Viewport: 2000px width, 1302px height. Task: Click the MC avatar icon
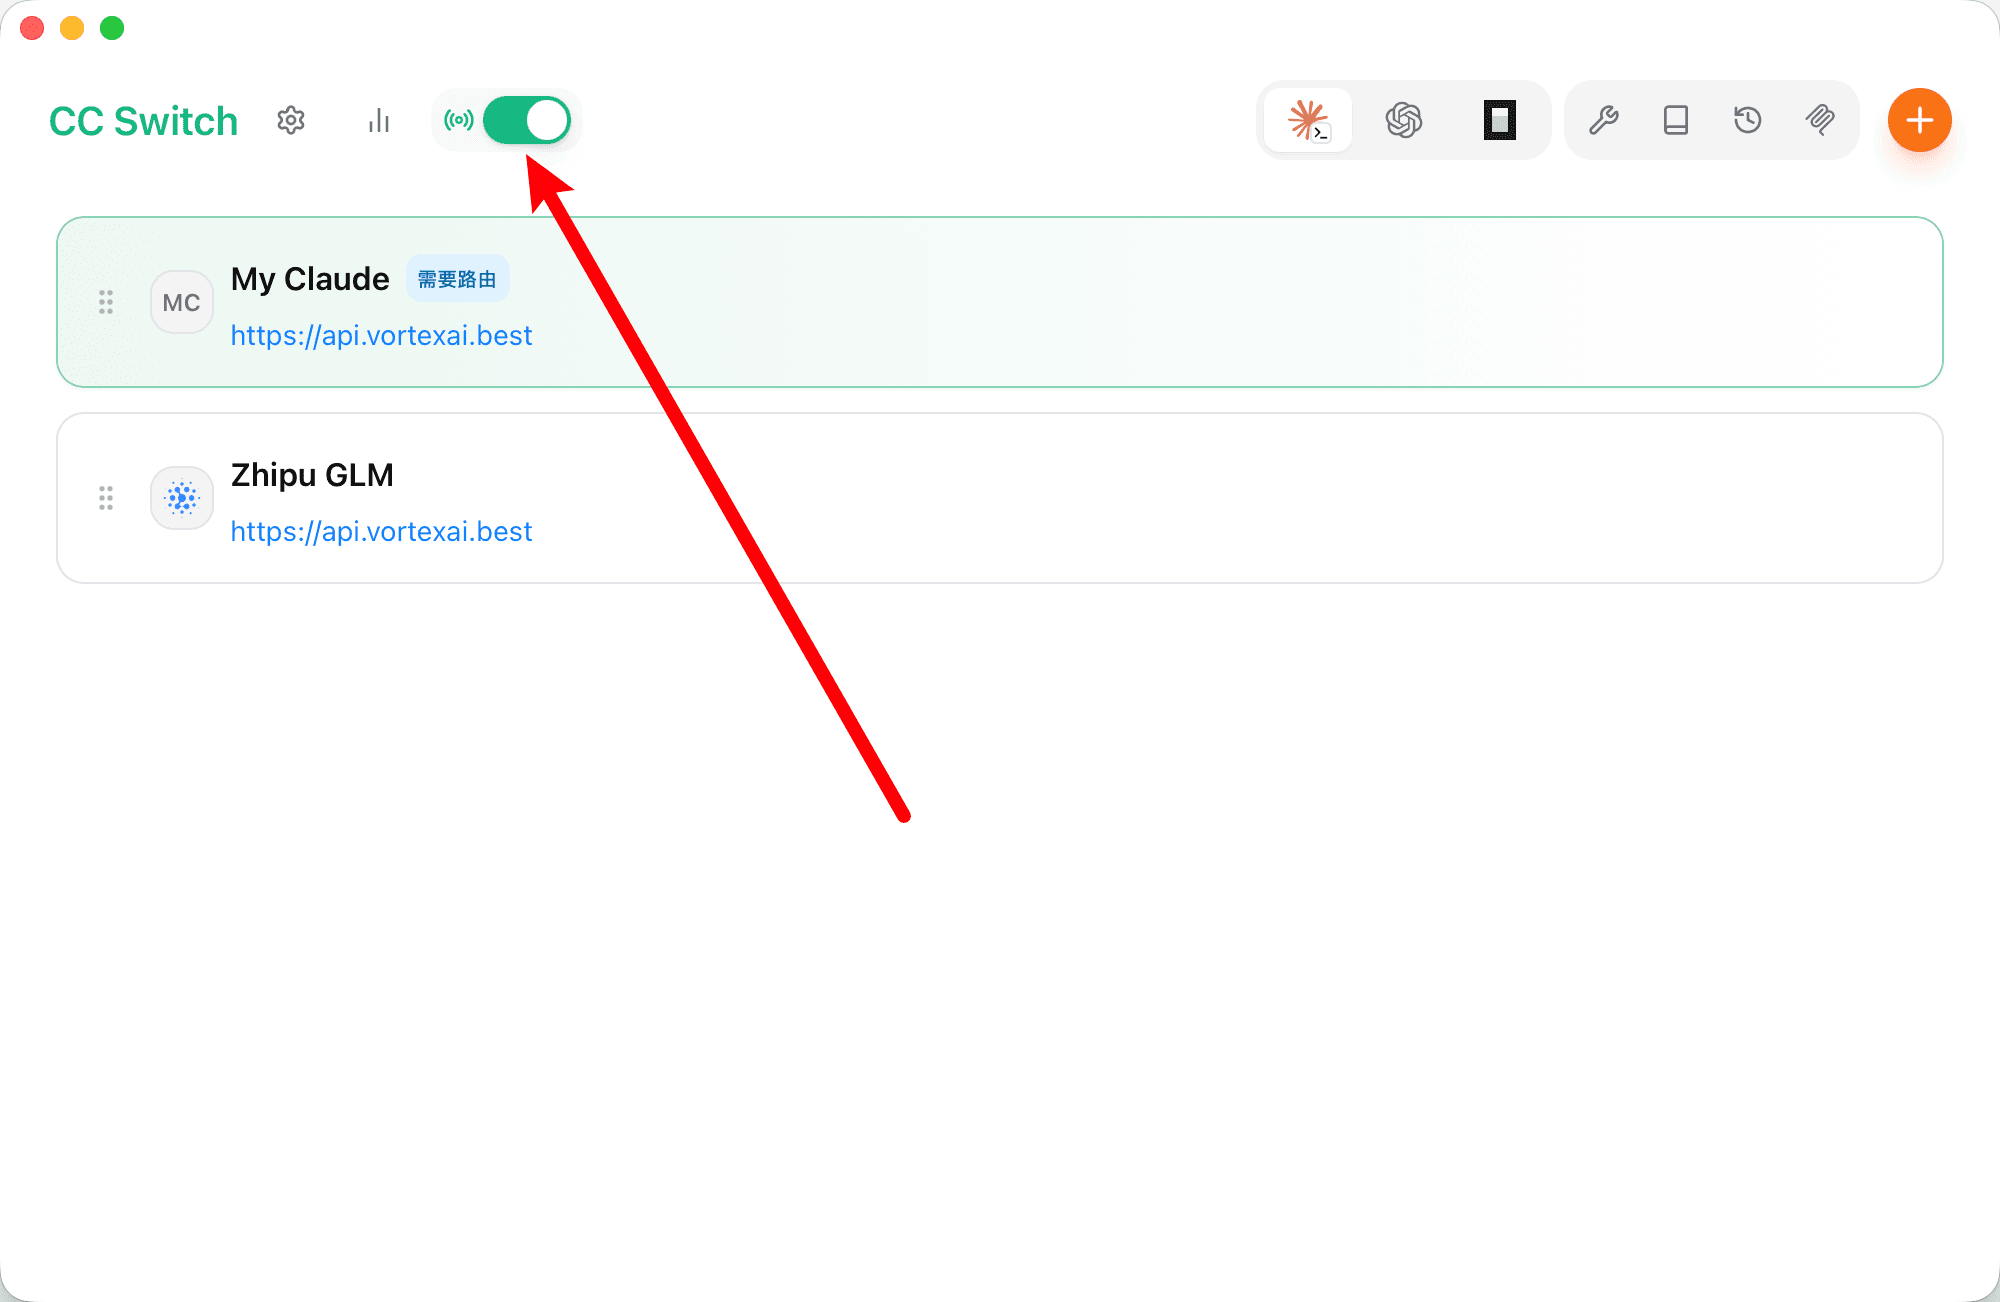pyautogui.click(x=182, y=302)
